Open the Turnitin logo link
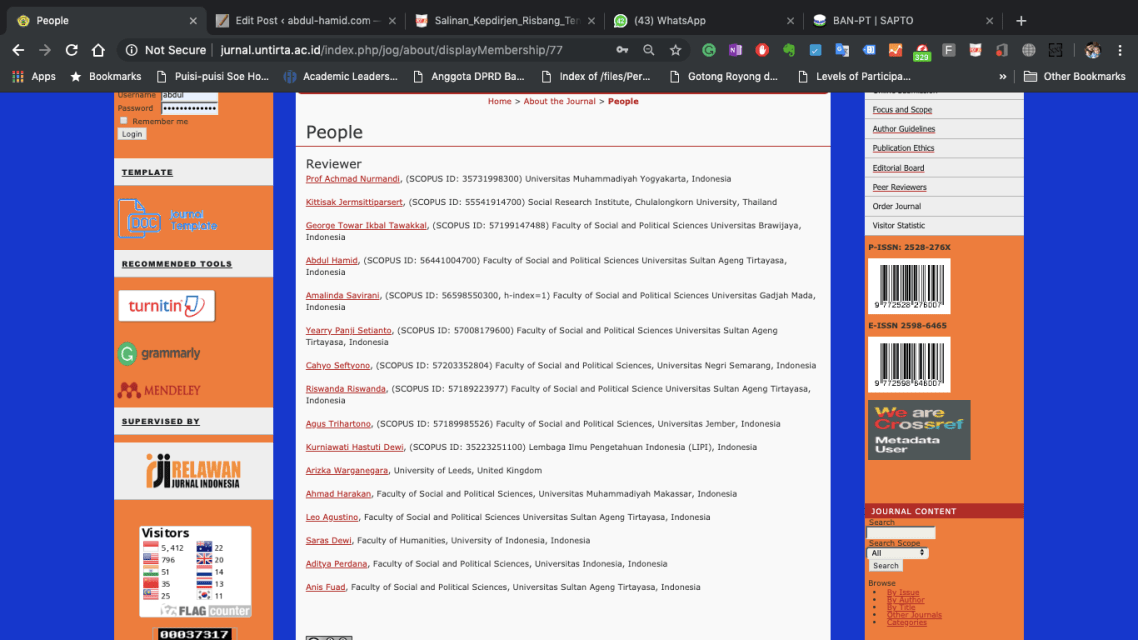This screenshot has width=1138, height=640. 166,306
